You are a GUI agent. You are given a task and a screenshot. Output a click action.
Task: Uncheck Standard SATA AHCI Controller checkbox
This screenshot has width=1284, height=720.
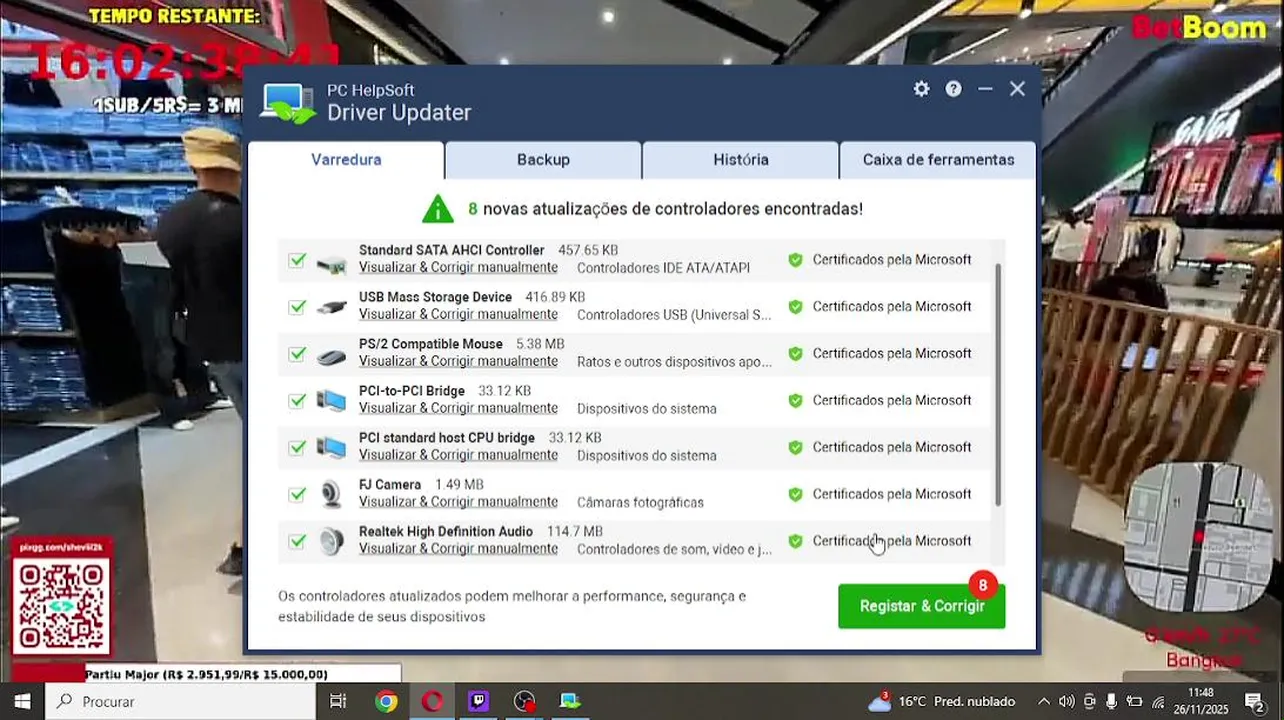point(297,260)
